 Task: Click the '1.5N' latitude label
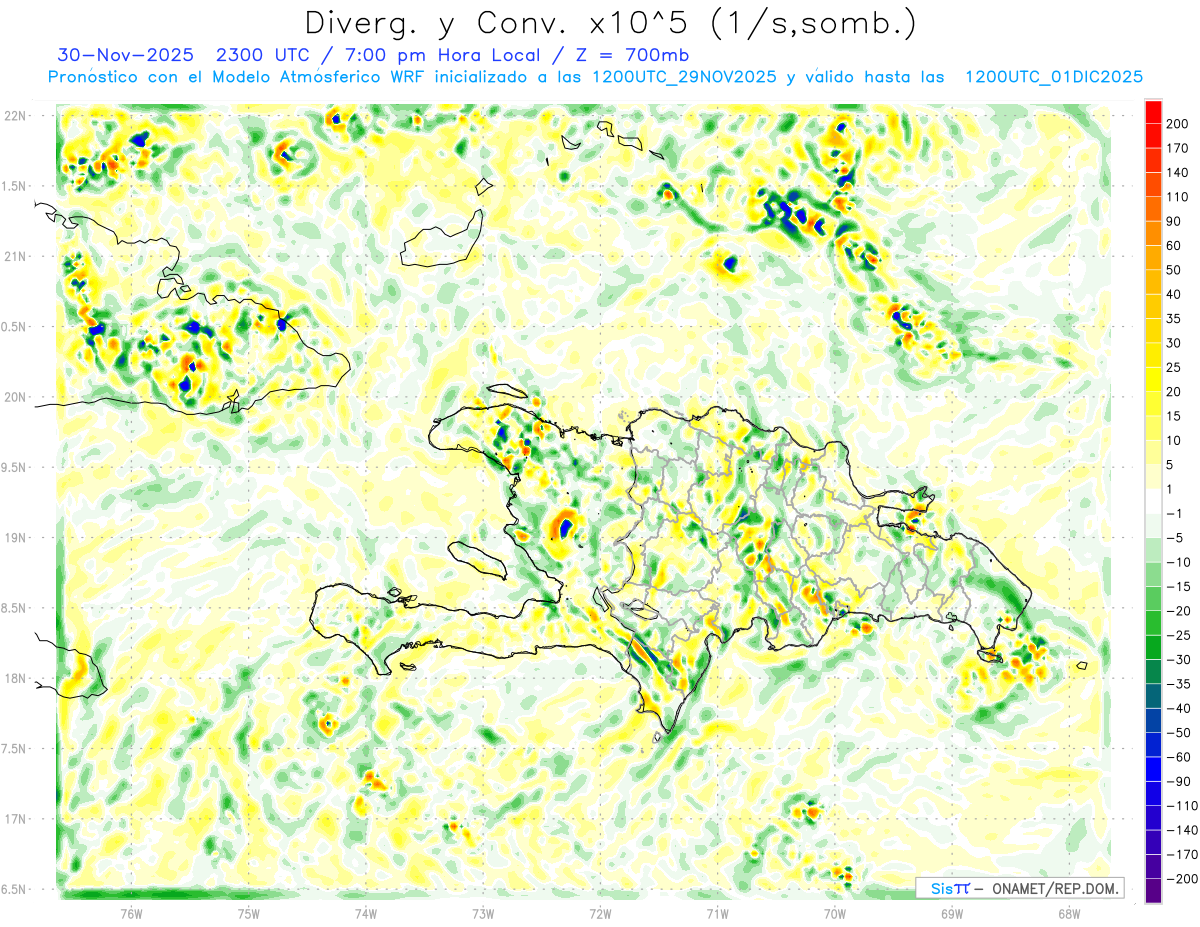(x=13, y=186)
